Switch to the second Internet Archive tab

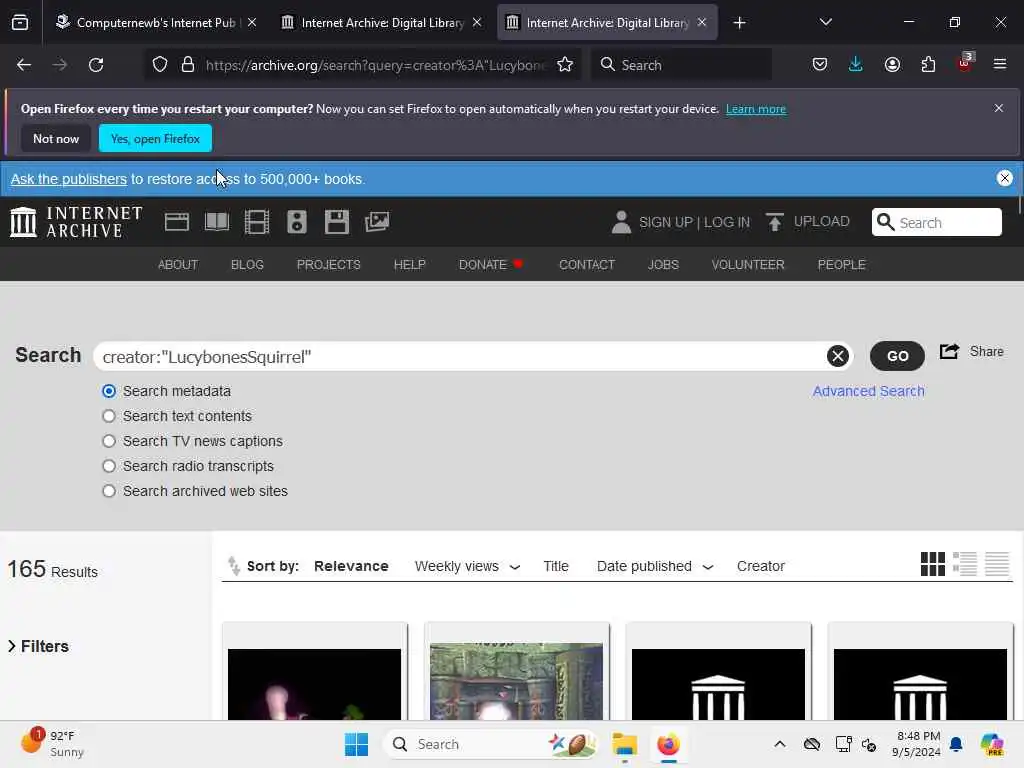tap(381, 23)
